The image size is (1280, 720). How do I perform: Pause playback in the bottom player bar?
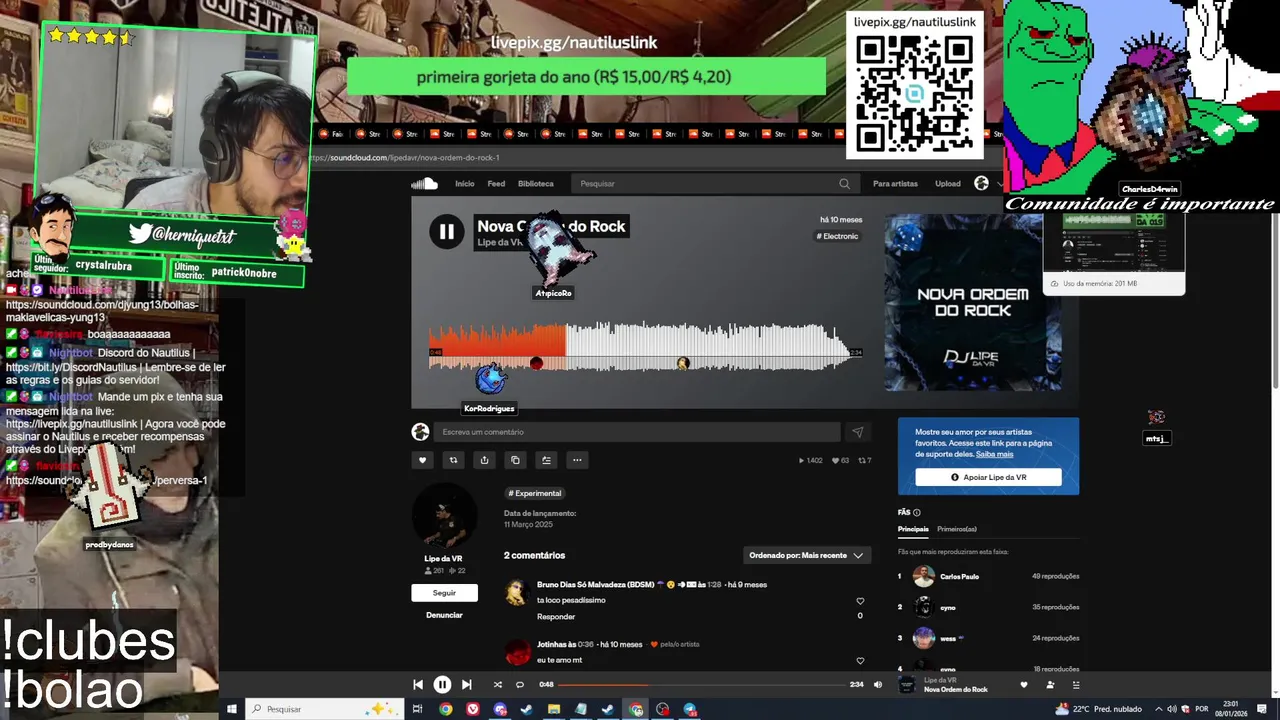tap(442, 685)
